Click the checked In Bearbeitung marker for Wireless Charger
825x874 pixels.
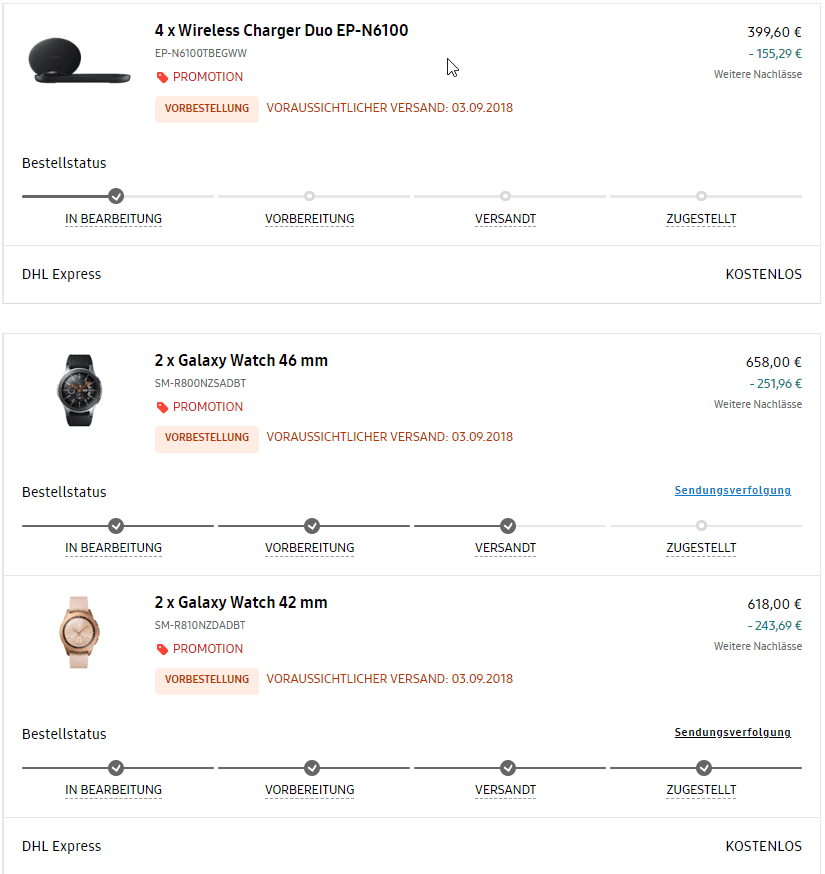(x=116, y=196)
